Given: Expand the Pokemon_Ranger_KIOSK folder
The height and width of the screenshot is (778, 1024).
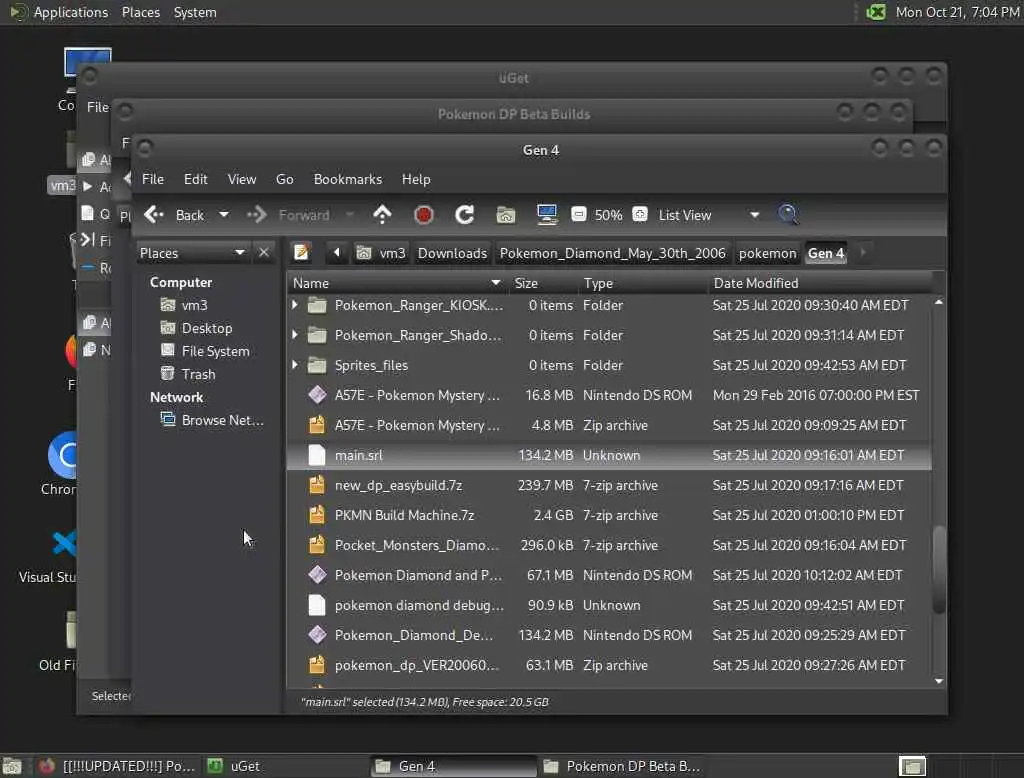Looking at the screenshot, I should tap(295, 305).
